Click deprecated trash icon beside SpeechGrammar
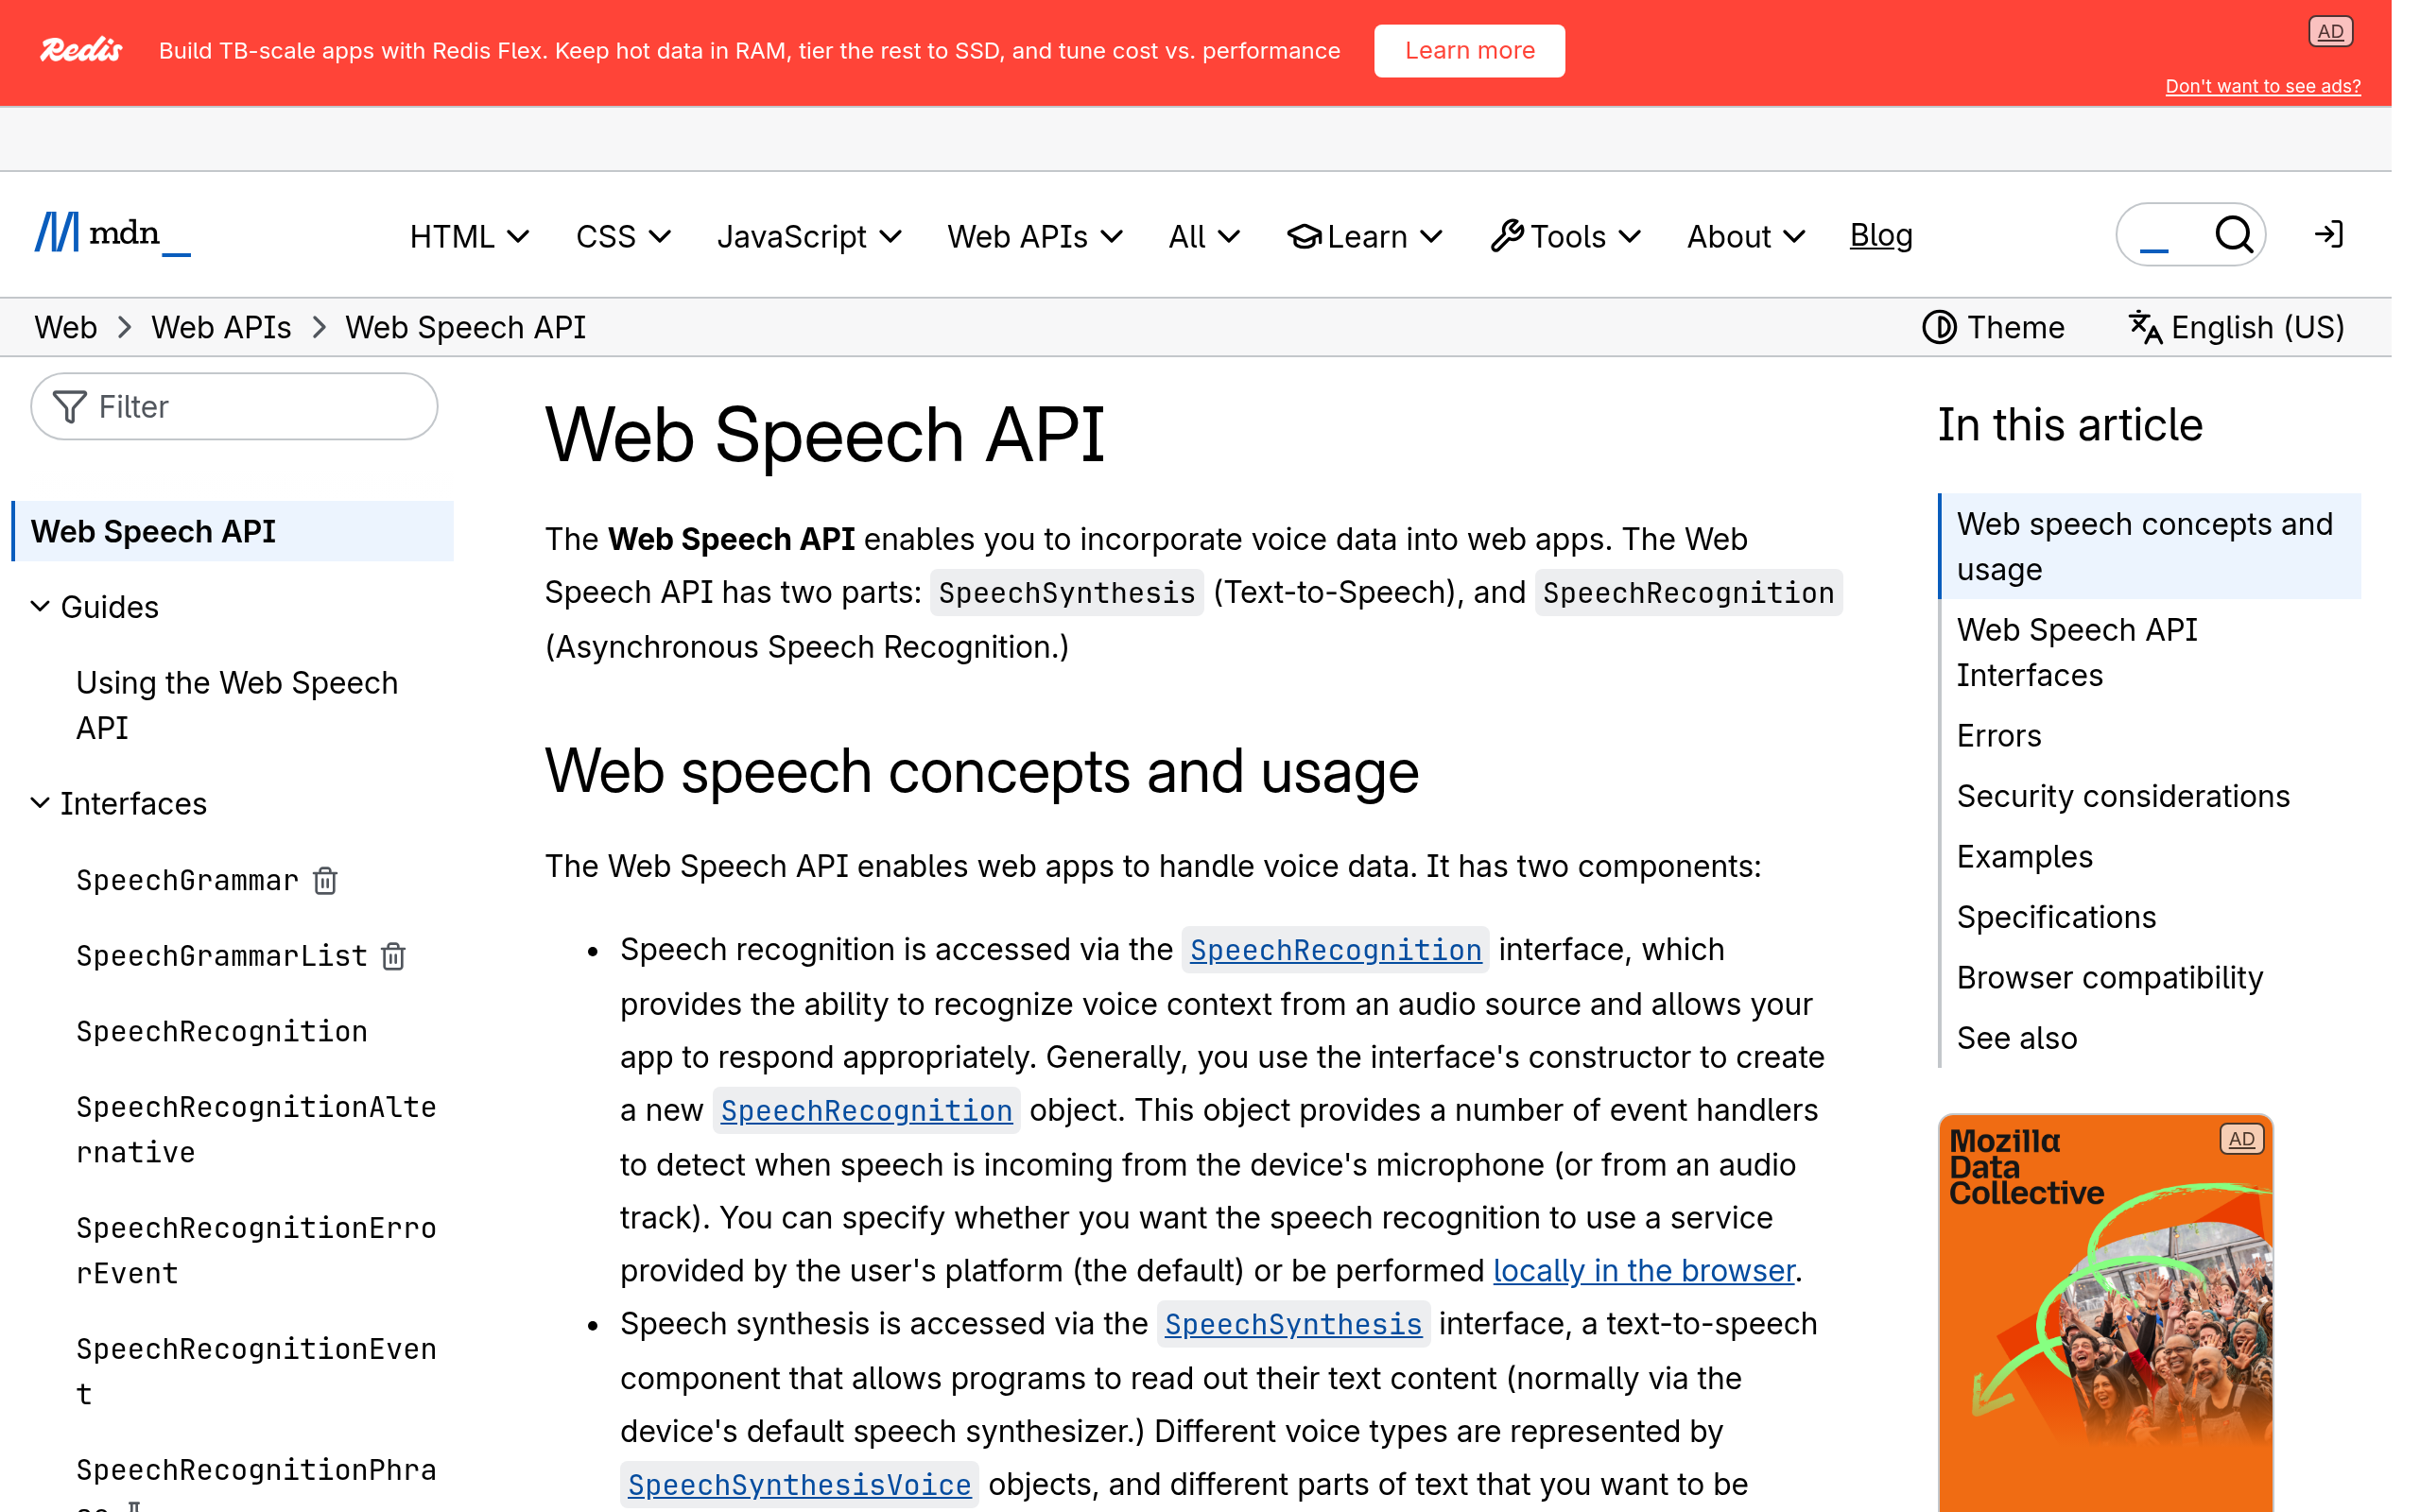Viewport: 2420px width, 1512px height. click(x=325, y=880)
